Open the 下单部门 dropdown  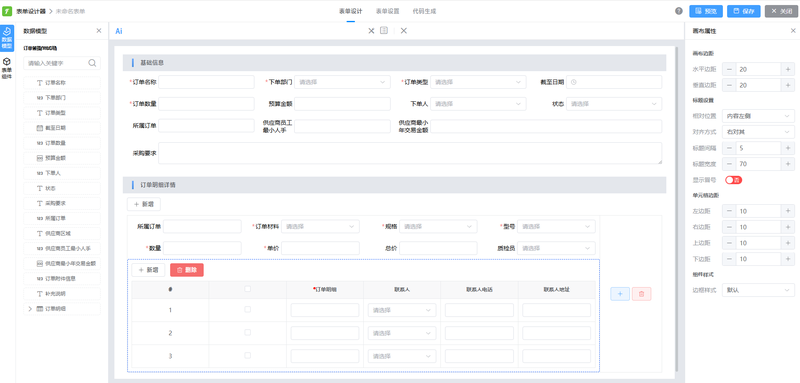point(342,82)
